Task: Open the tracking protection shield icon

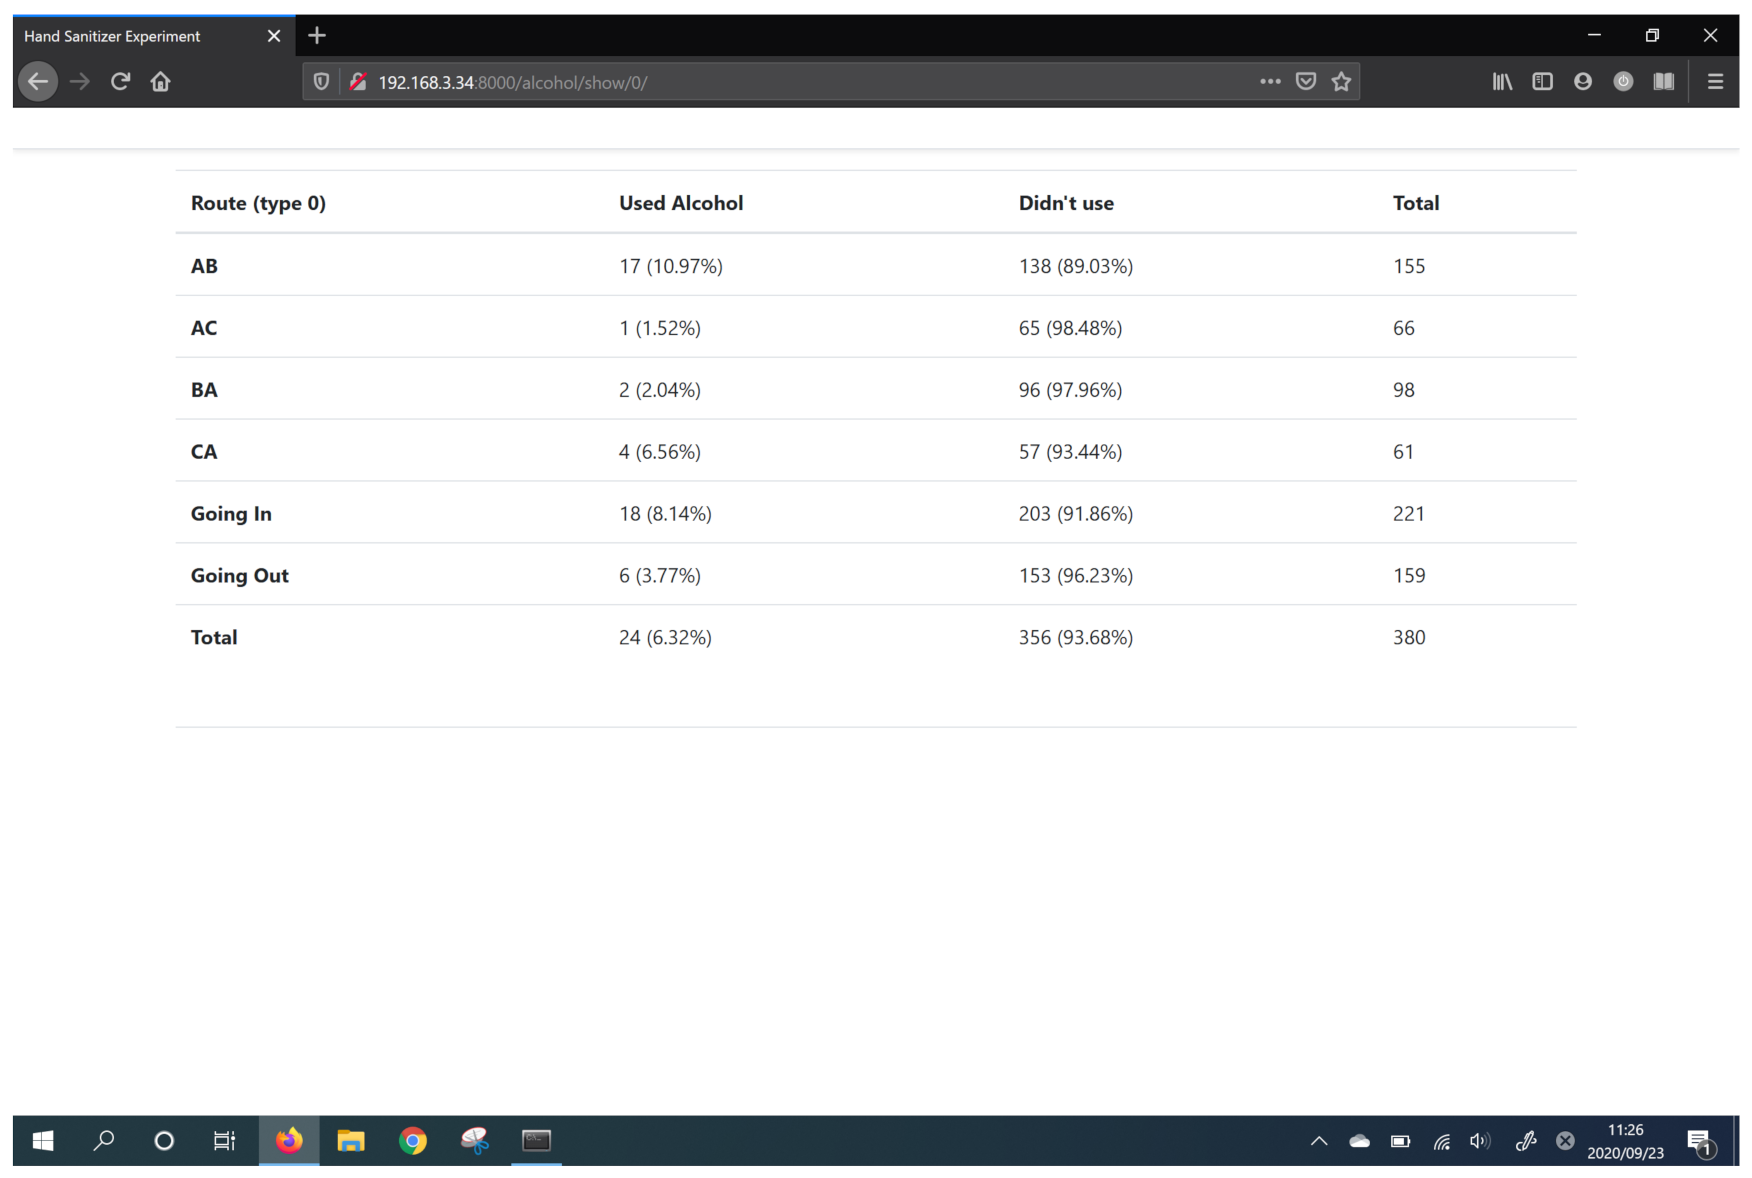Action: coord(320,81)
